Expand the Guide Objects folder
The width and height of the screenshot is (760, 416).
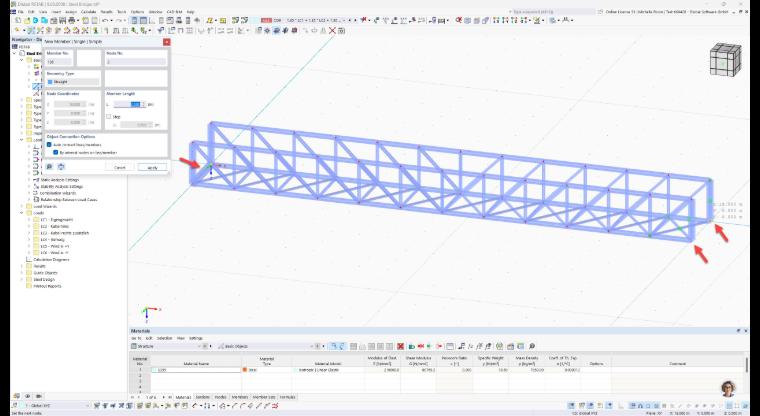pos(22,273)
